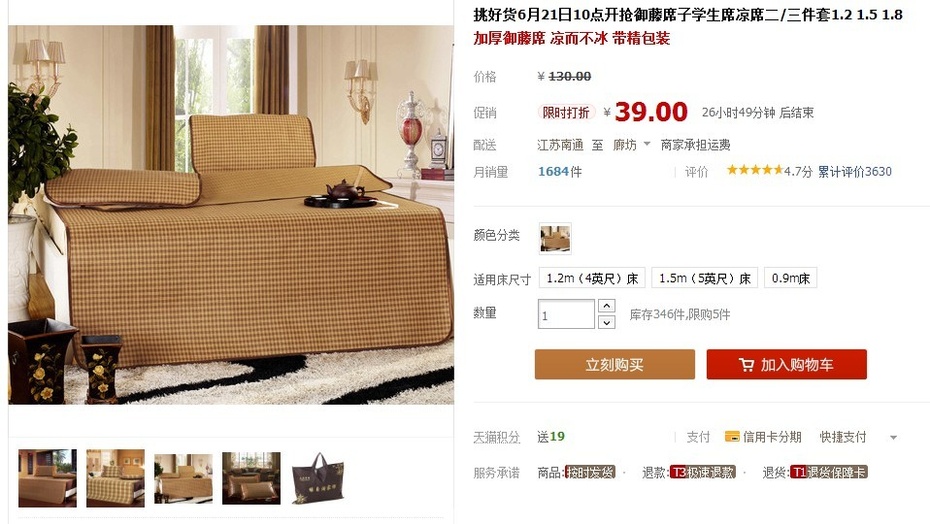
Task: Click the 立刻购买 buy now button
Action: click(614, 364)
